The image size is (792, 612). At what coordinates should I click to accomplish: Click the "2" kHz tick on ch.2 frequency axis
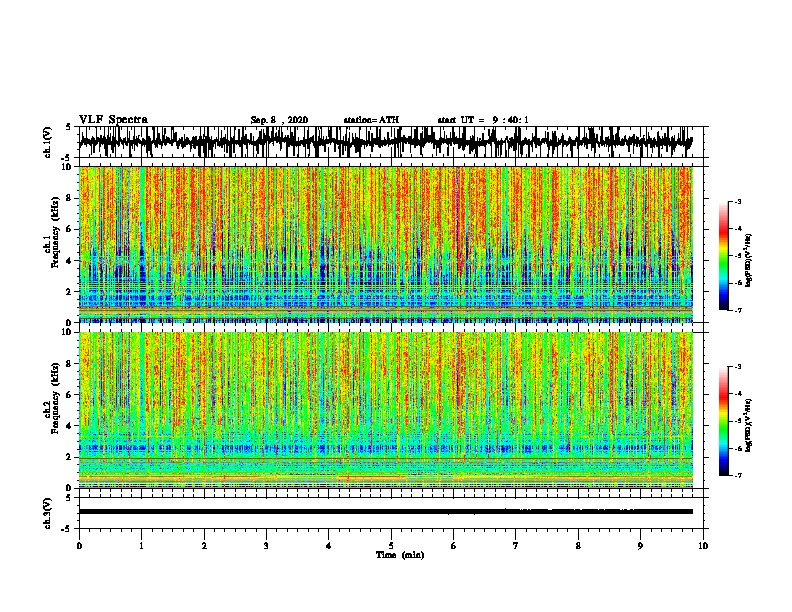click(70, 457)
